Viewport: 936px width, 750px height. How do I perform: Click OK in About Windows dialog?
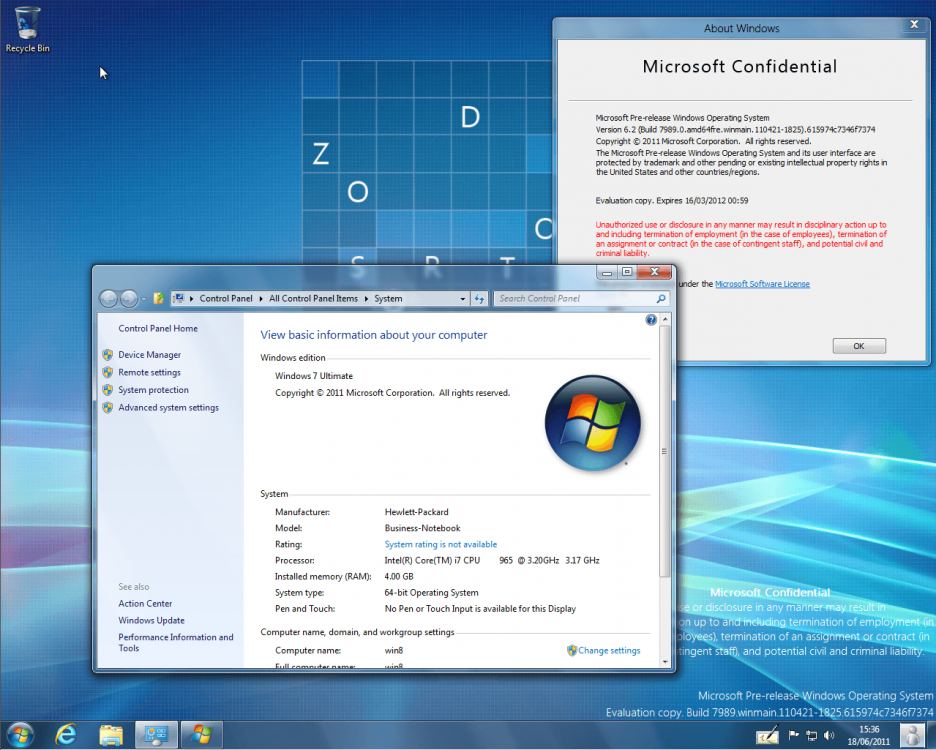coord(858,346)
